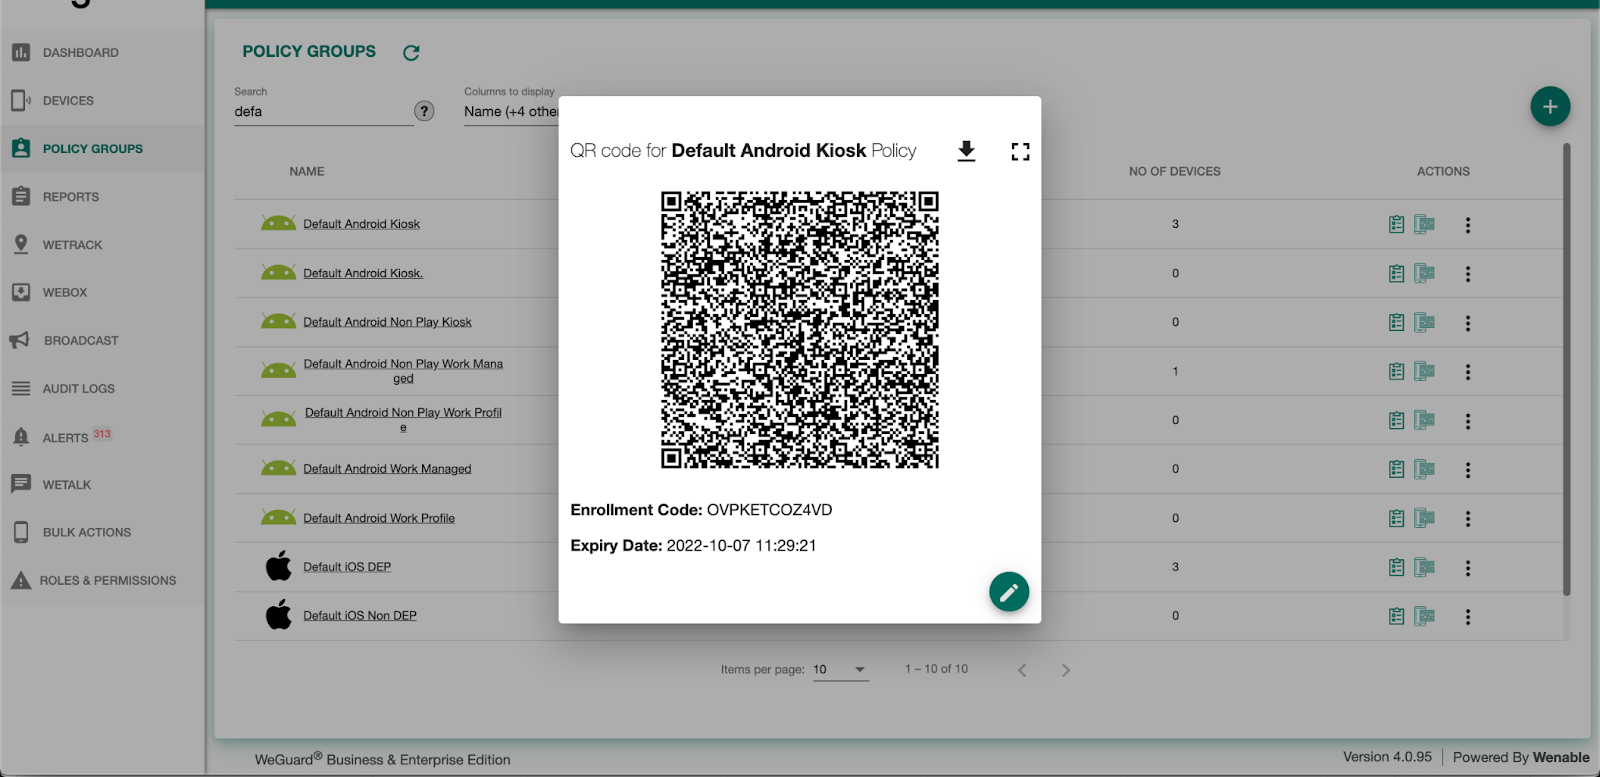
Task: Open more actions for Default Android Non Play Kiosk
Action: (x=1468, y=324)
